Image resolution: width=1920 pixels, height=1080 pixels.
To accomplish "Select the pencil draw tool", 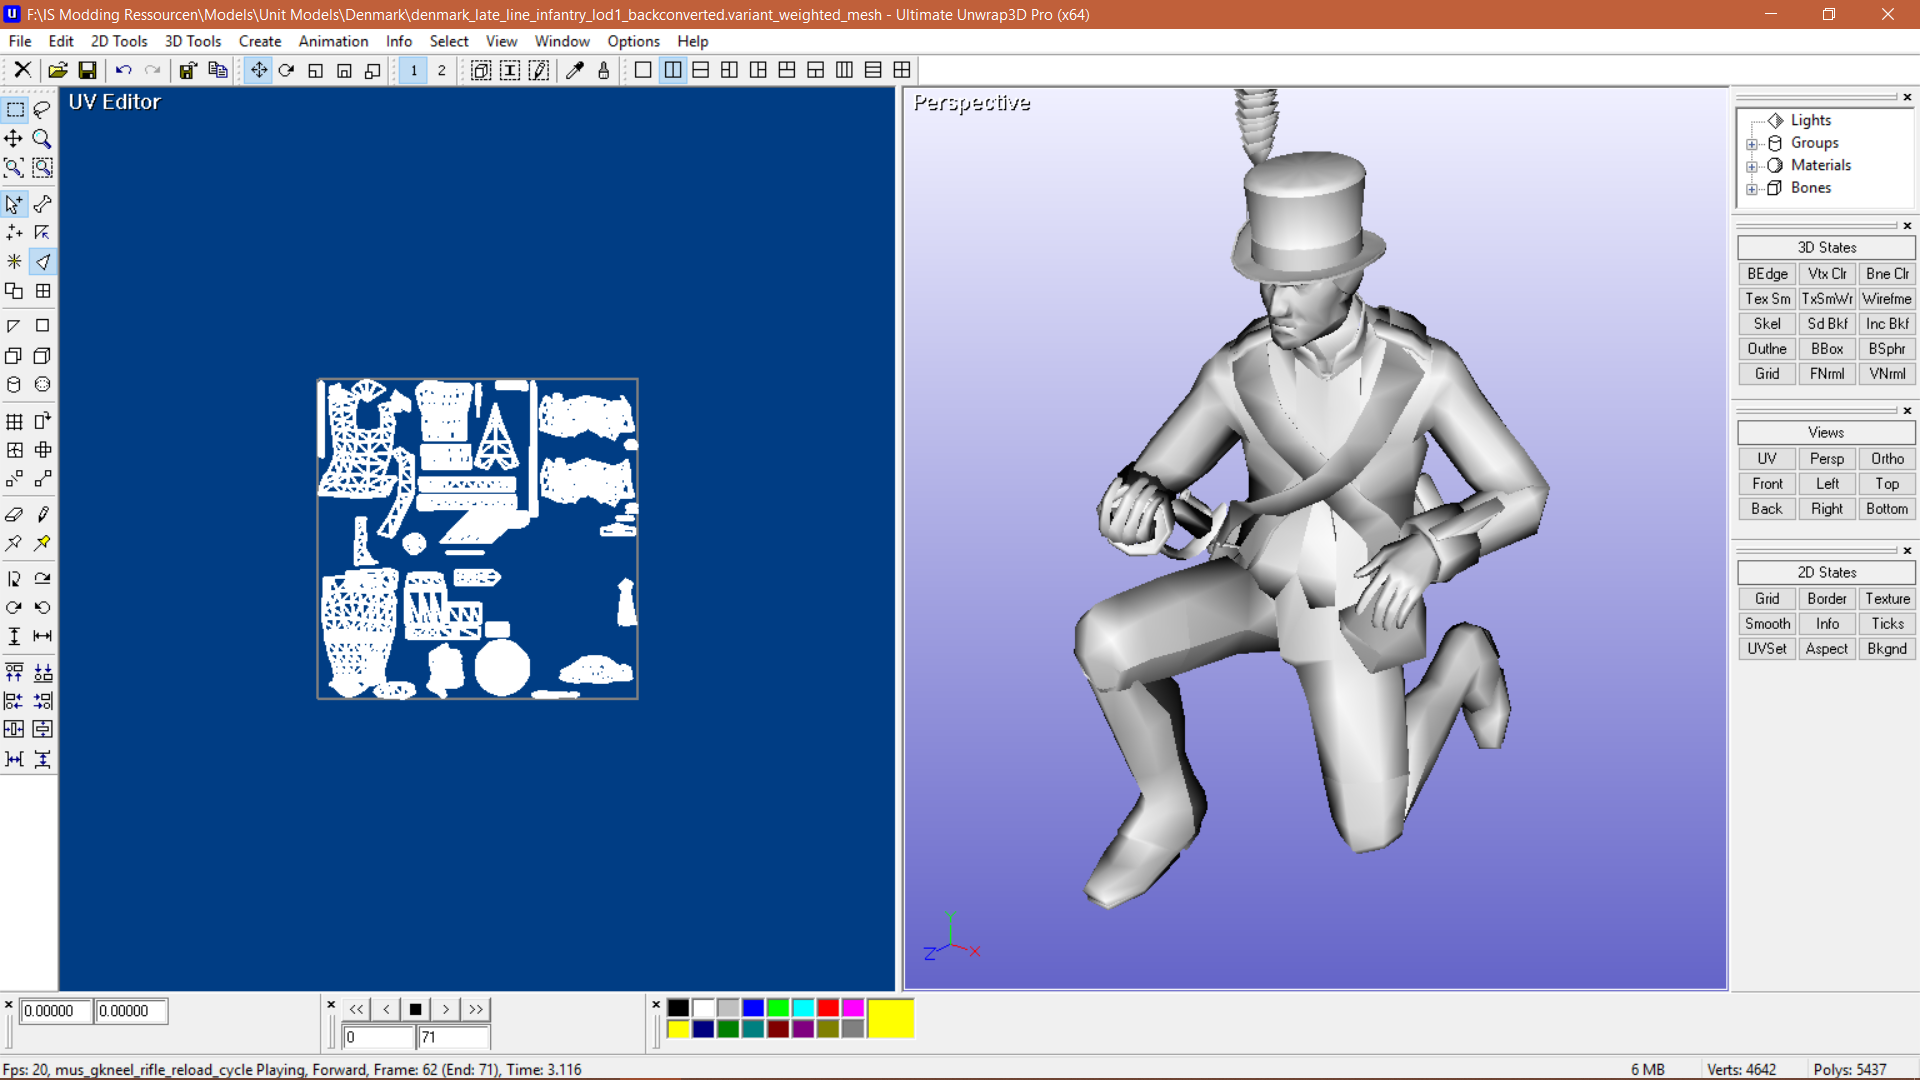I will click(42, 514).
